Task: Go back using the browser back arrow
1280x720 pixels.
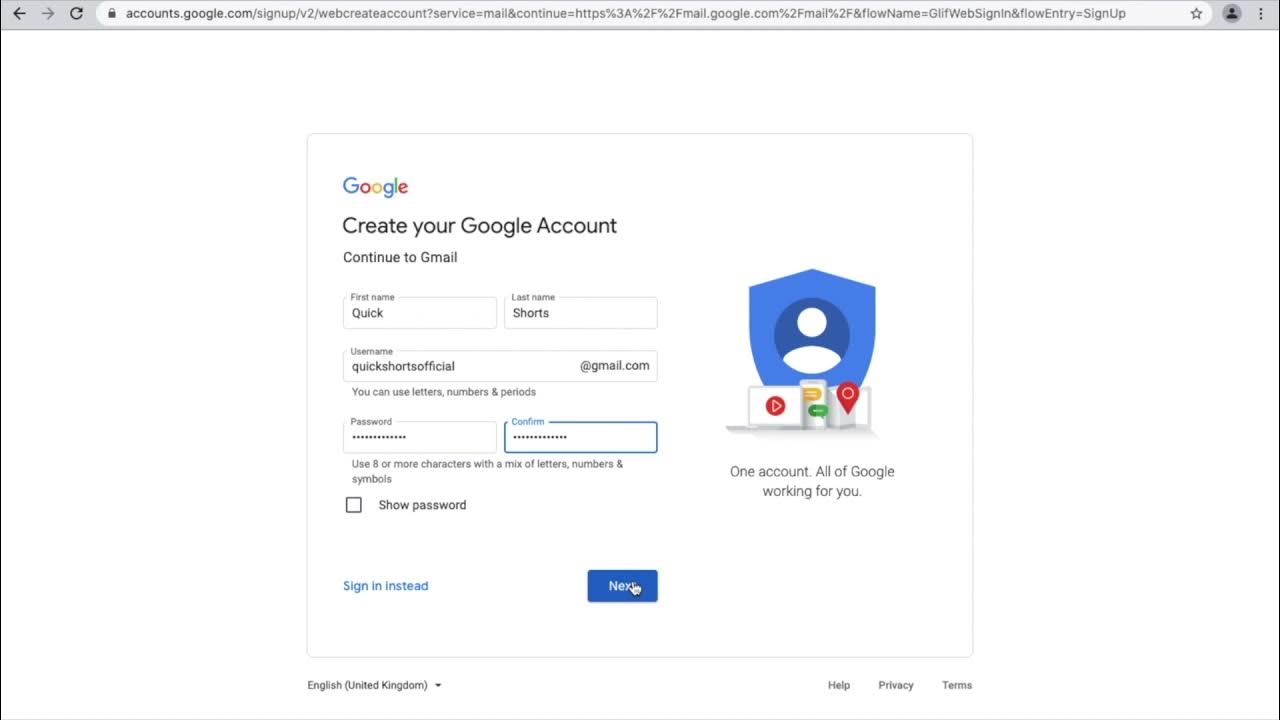Action: coord(19,14)
